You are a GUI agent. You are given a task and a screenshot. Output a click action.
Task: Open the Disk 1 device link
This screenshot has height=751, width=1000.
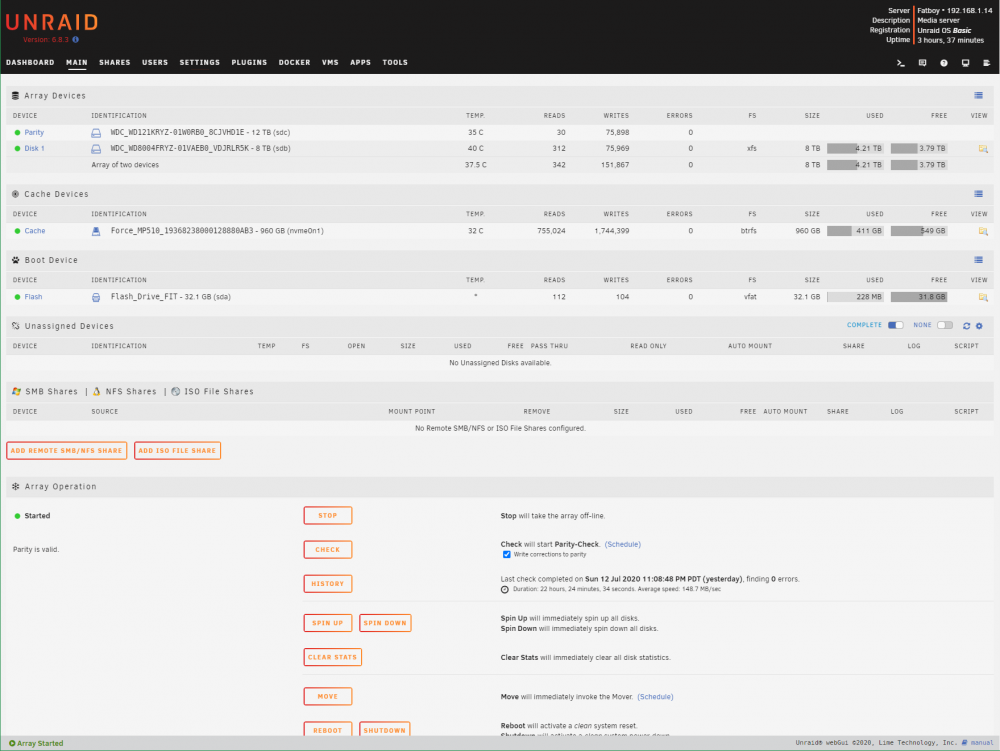34,149
